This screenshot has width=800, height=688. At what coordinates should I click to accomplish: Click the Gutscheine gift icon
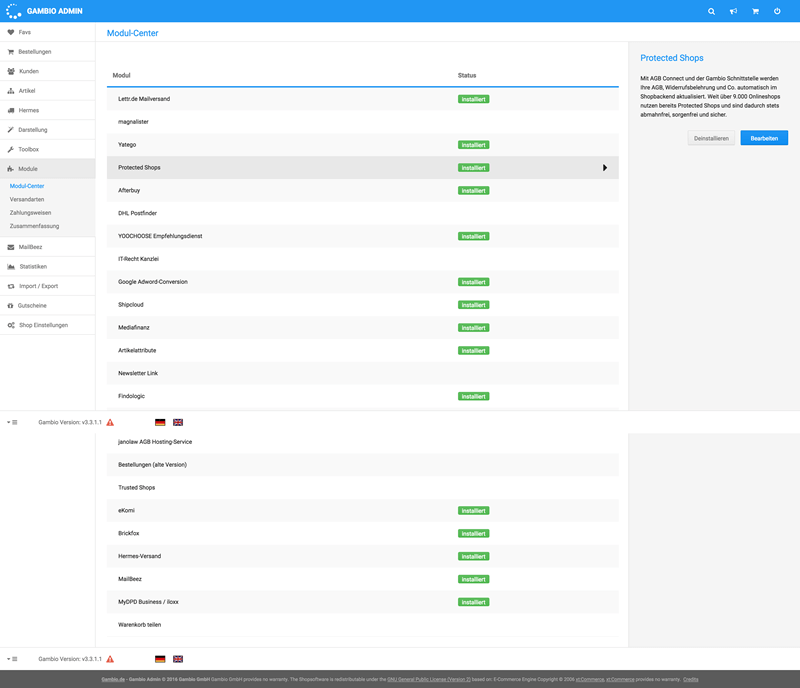tap(10, 306)
